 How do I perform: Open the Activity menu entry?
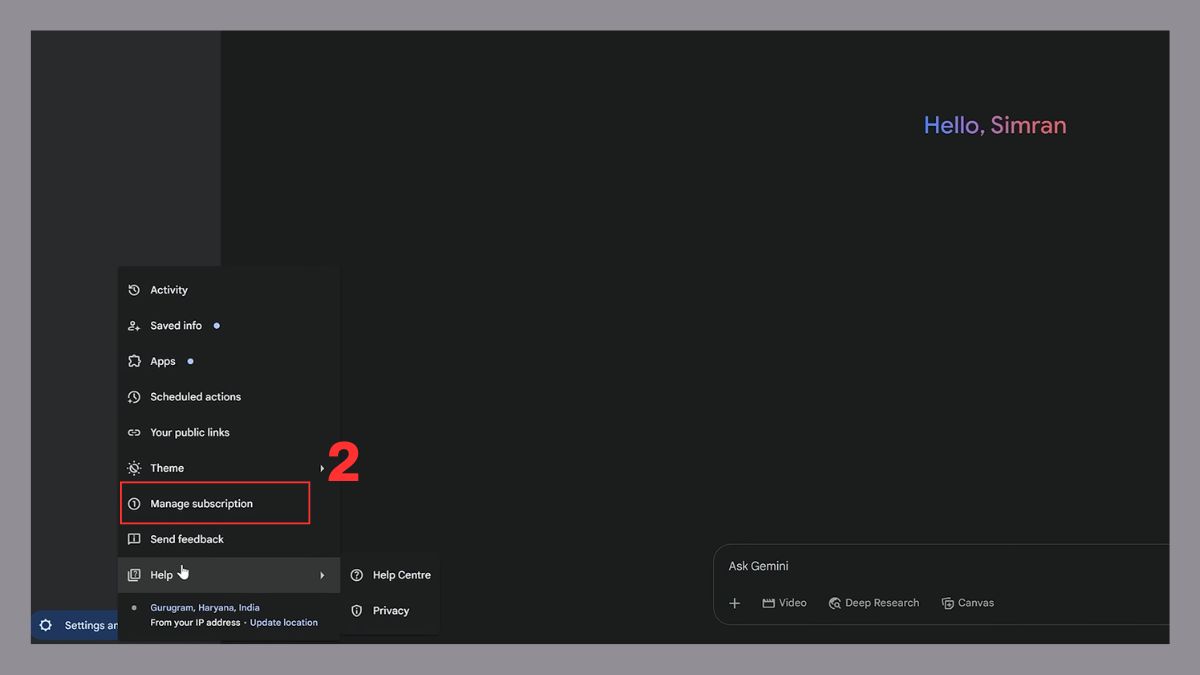228,290
